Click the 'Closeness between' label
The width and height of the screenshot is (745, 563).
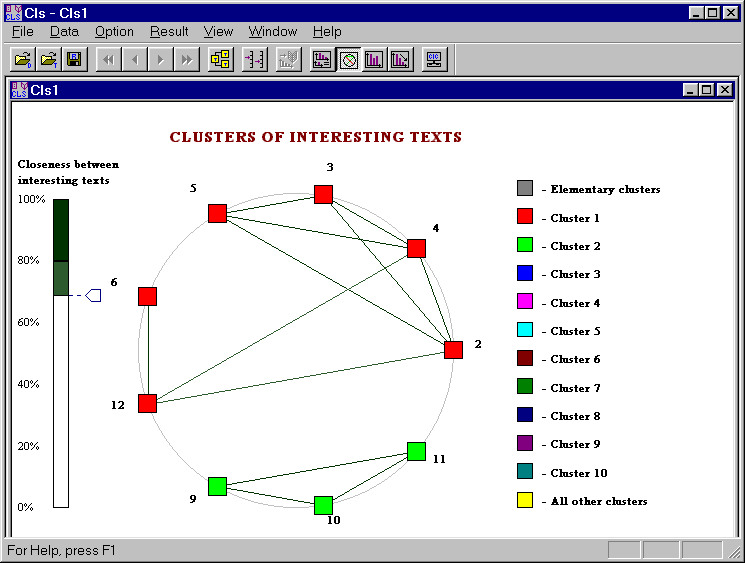pyautogui.click(x=68, y=164)
